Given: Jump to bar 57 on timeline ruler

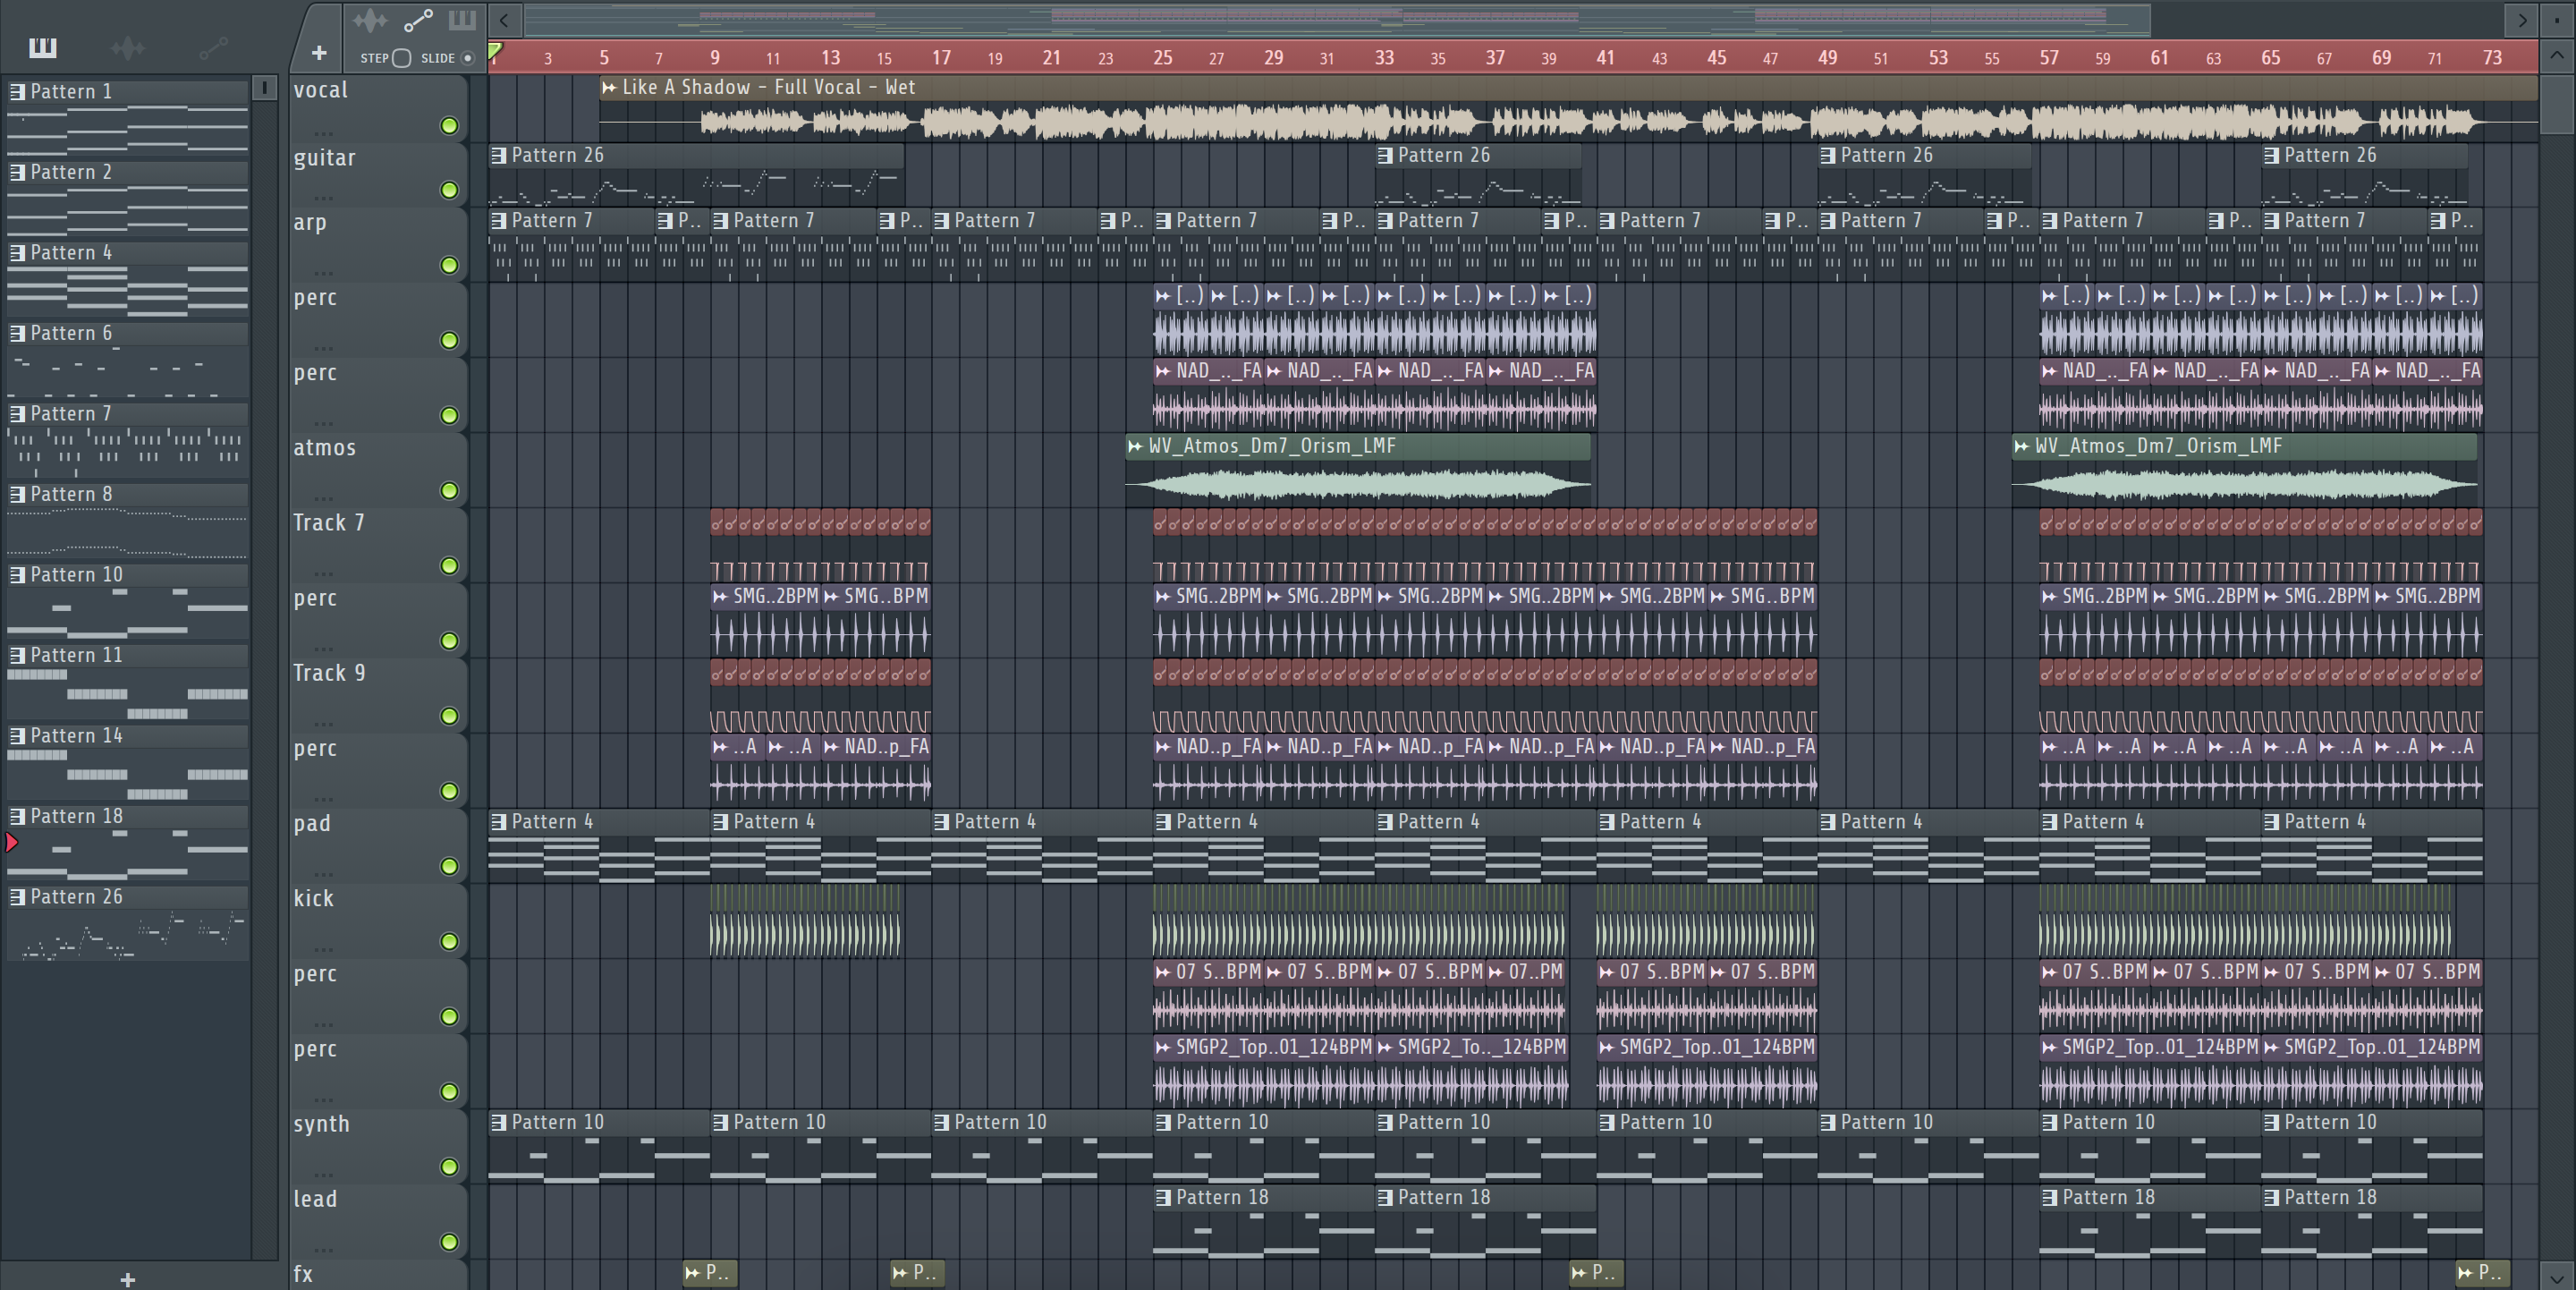Looking at the screenshot, I should coord(2049,58).
